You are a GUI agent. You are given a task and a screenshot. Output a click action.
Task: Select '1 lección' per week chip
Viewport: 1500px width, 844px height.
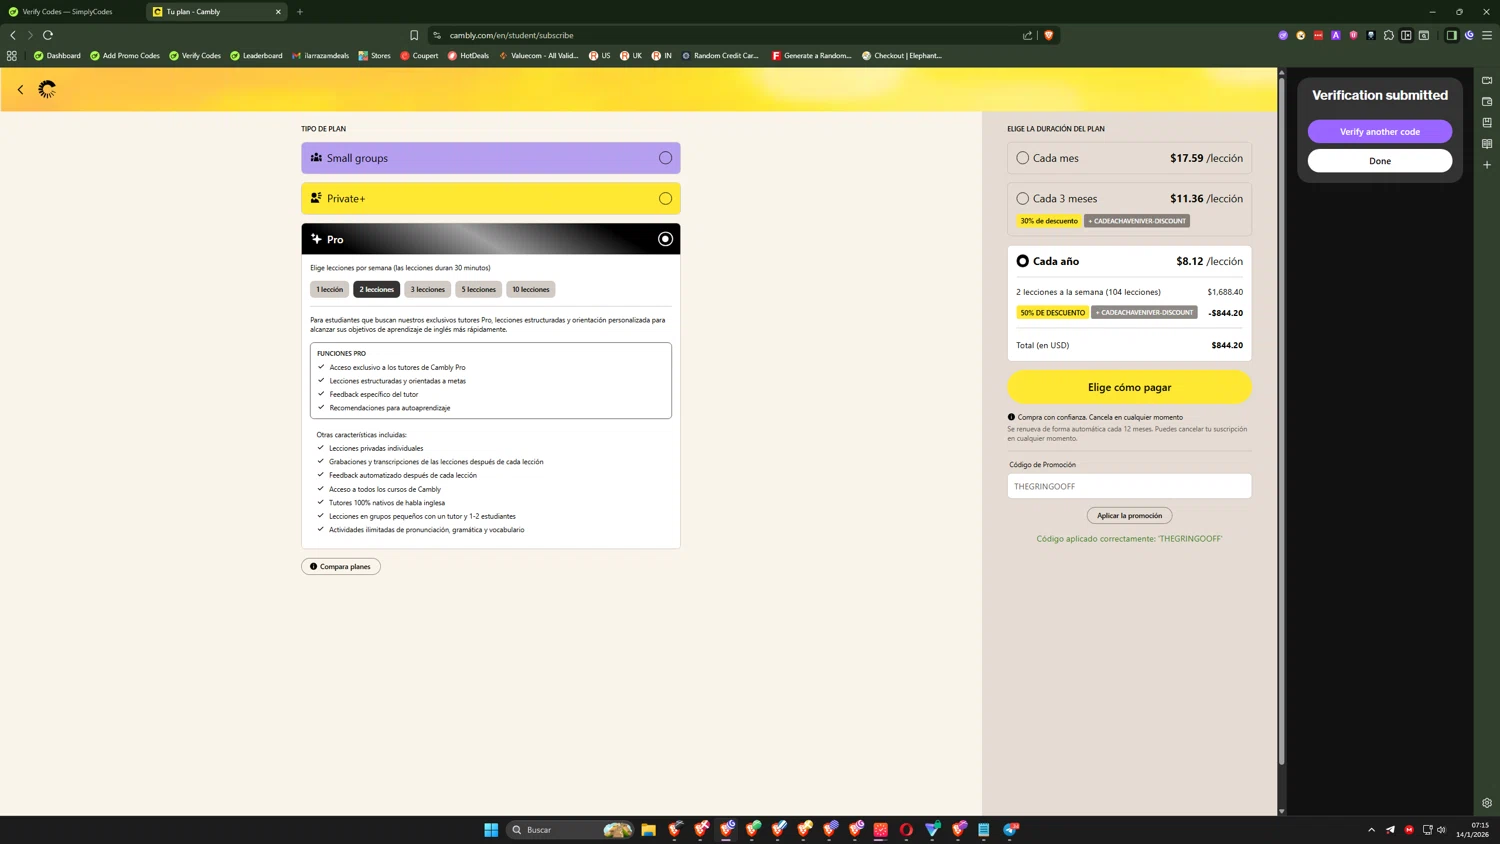329,289
